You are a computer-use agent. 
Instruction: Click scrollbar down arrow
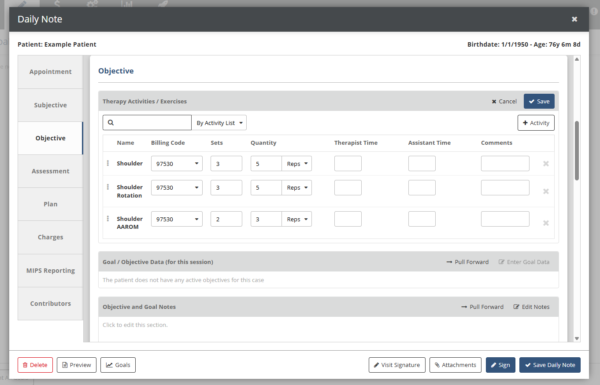coord(577,338)
